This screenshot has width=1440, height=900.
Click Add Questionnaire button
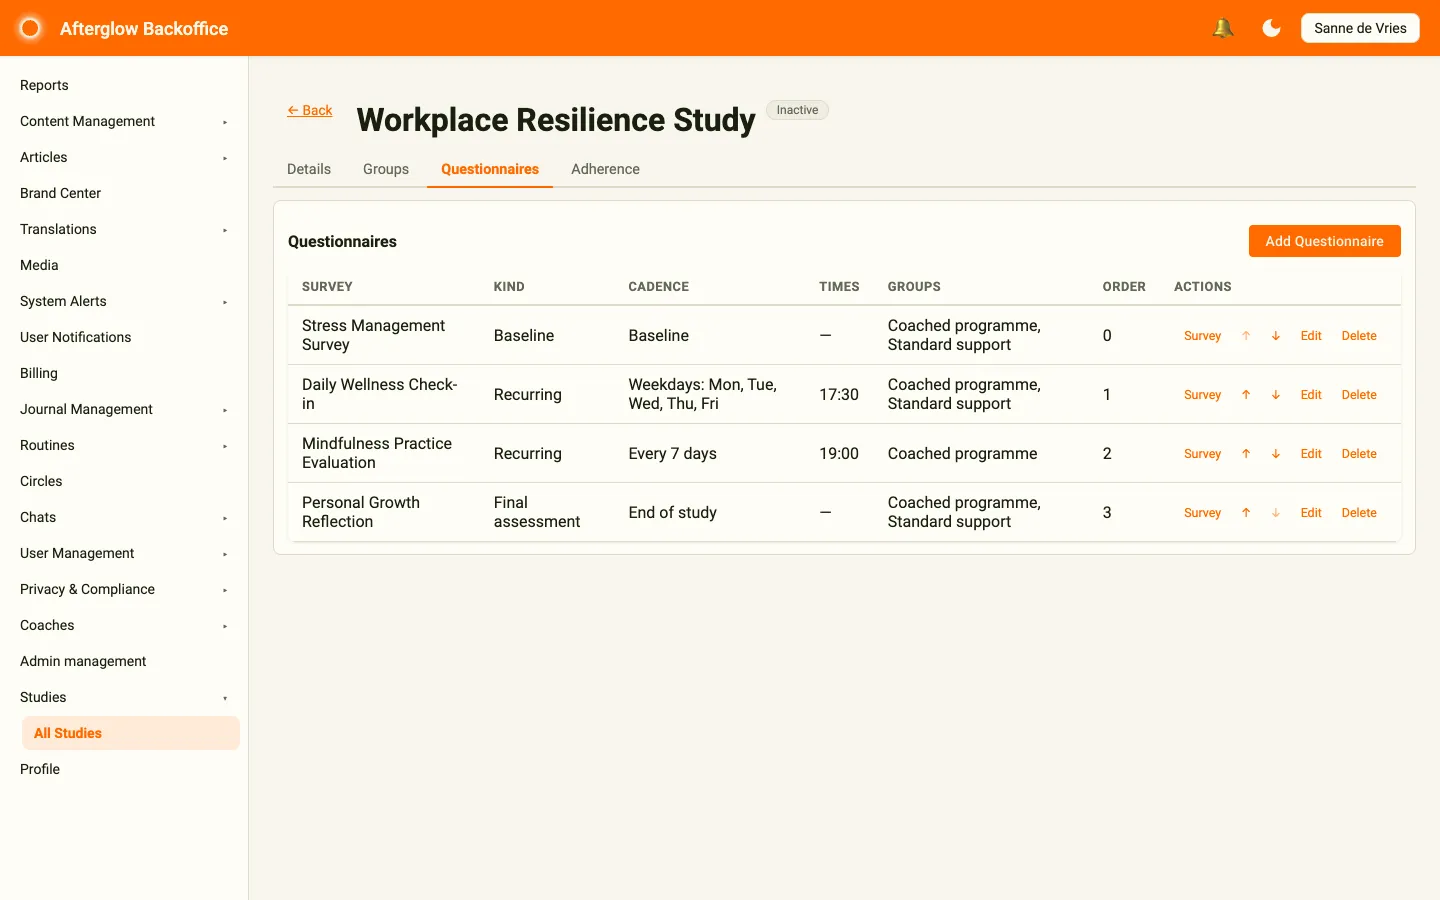pyautogui.click(x=1324, y=241)
